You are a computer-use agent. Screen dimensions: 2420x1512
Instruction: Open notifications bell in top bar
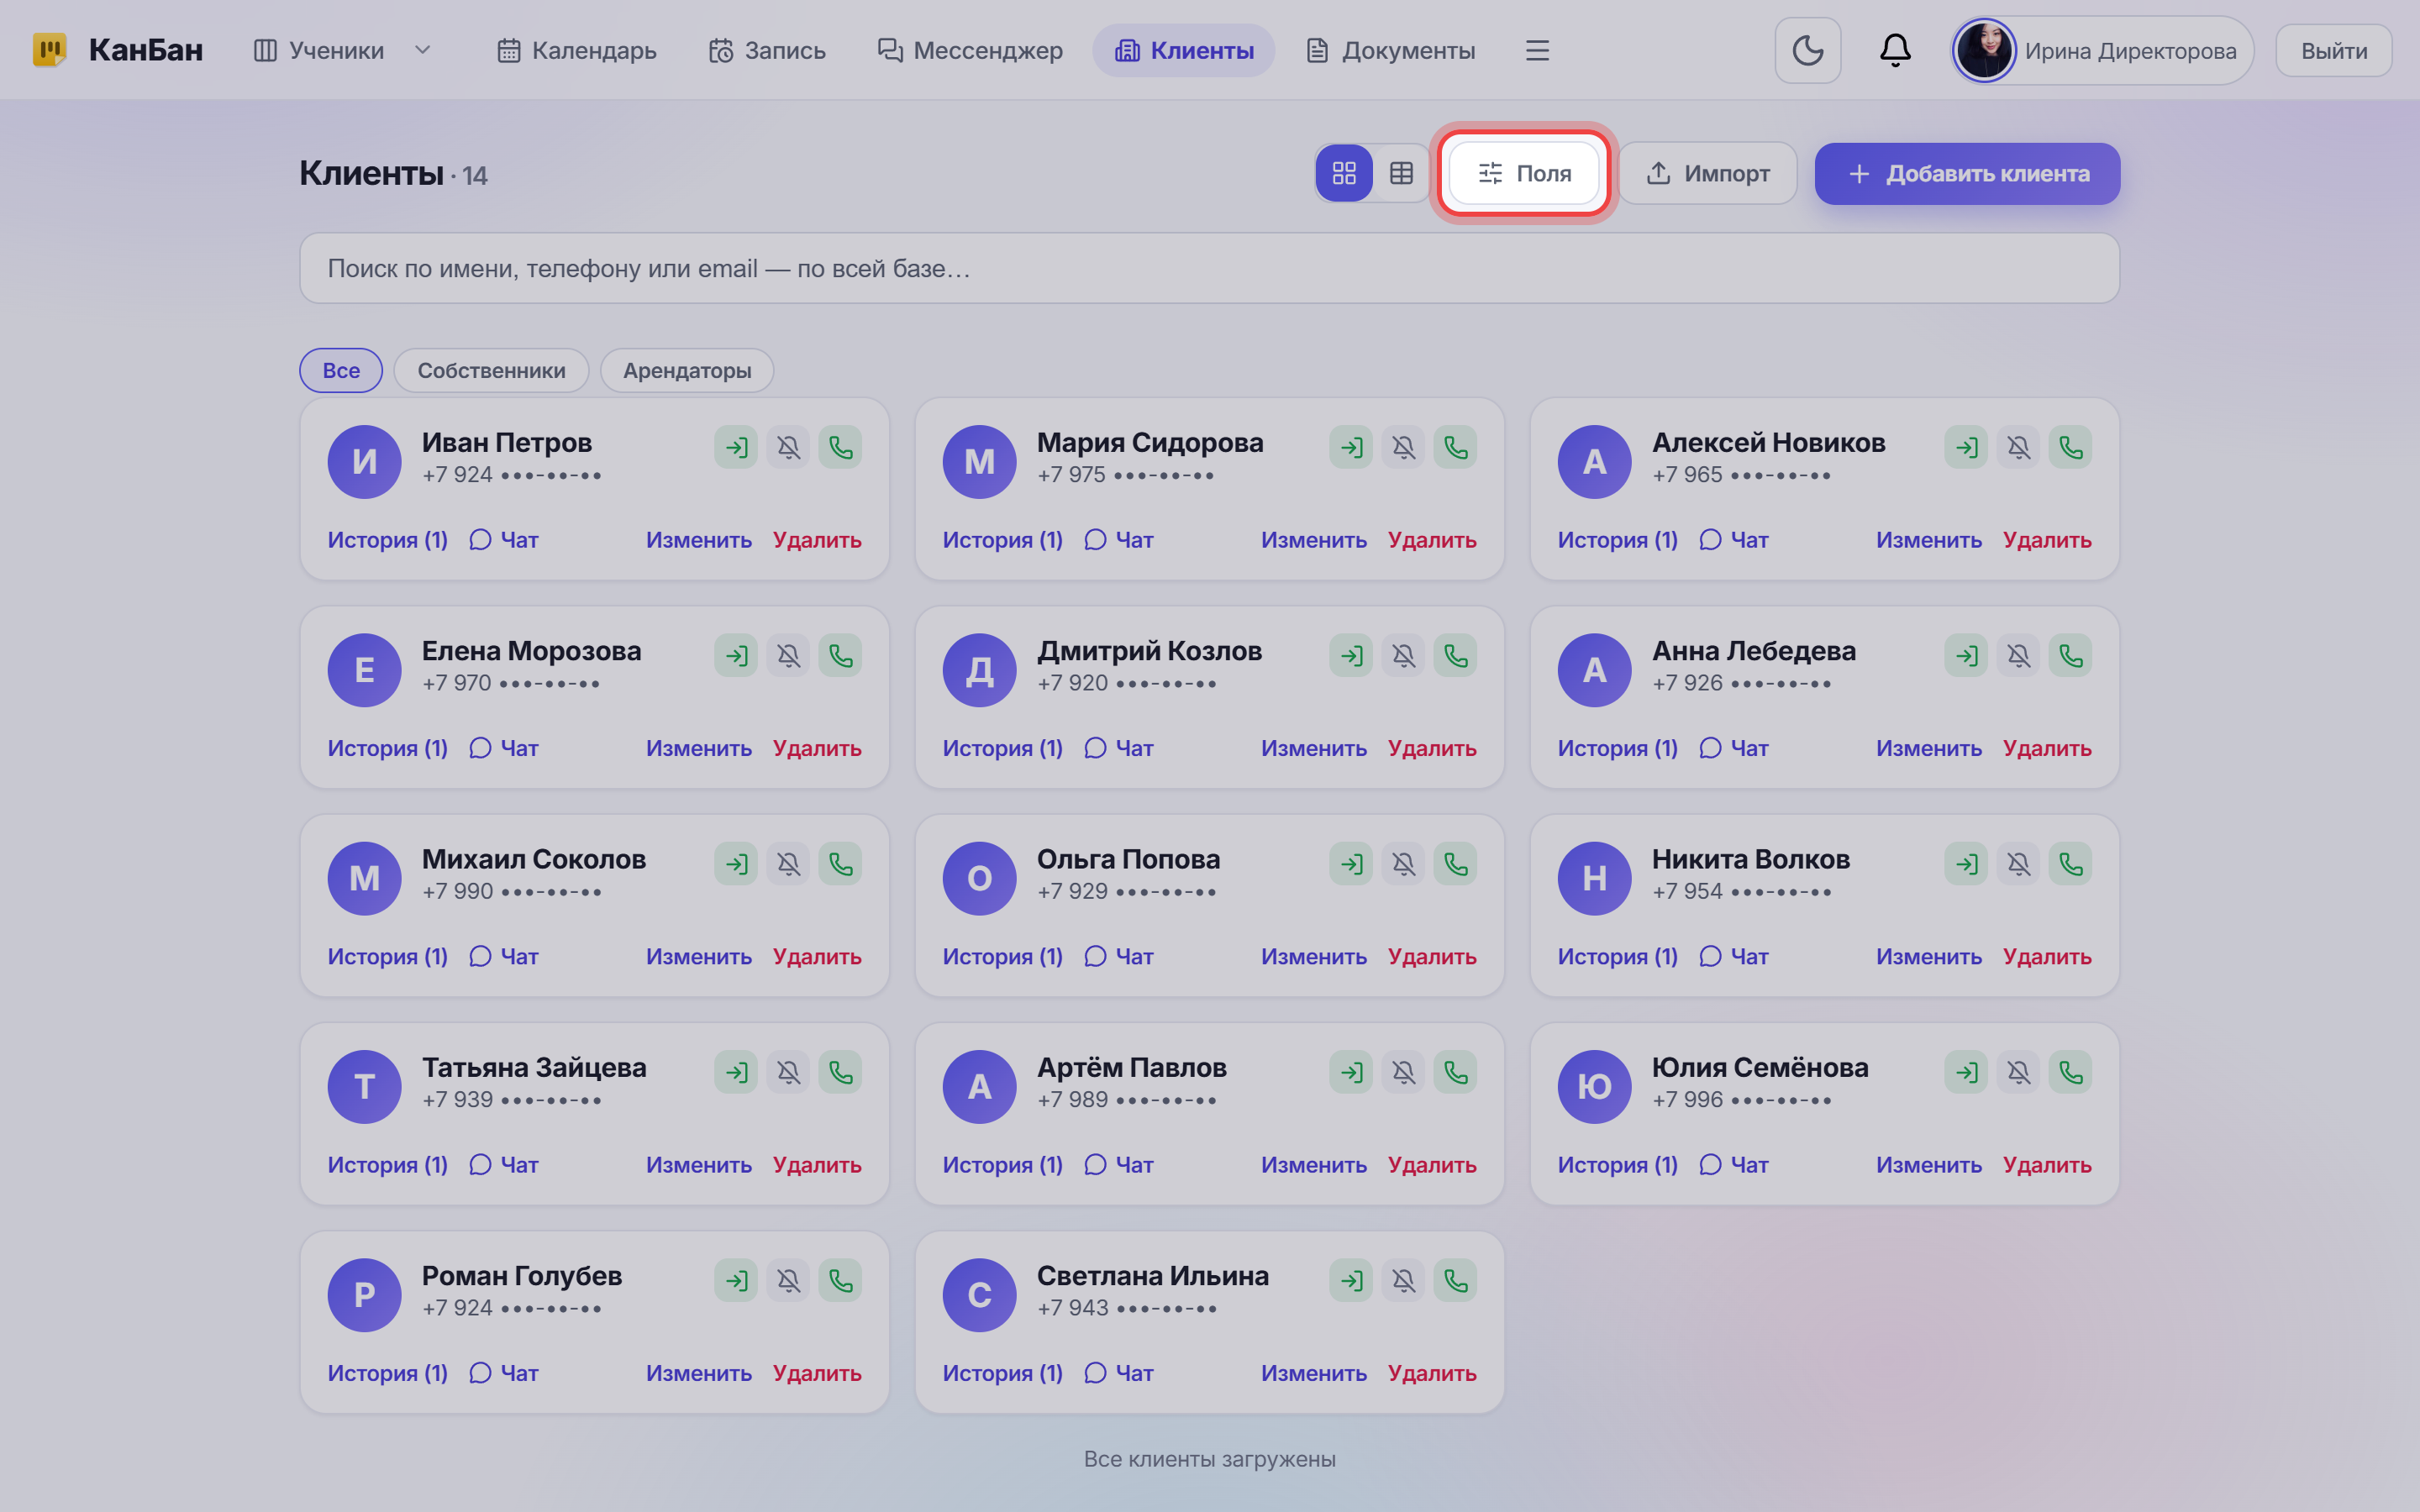tap(1895, 50)
